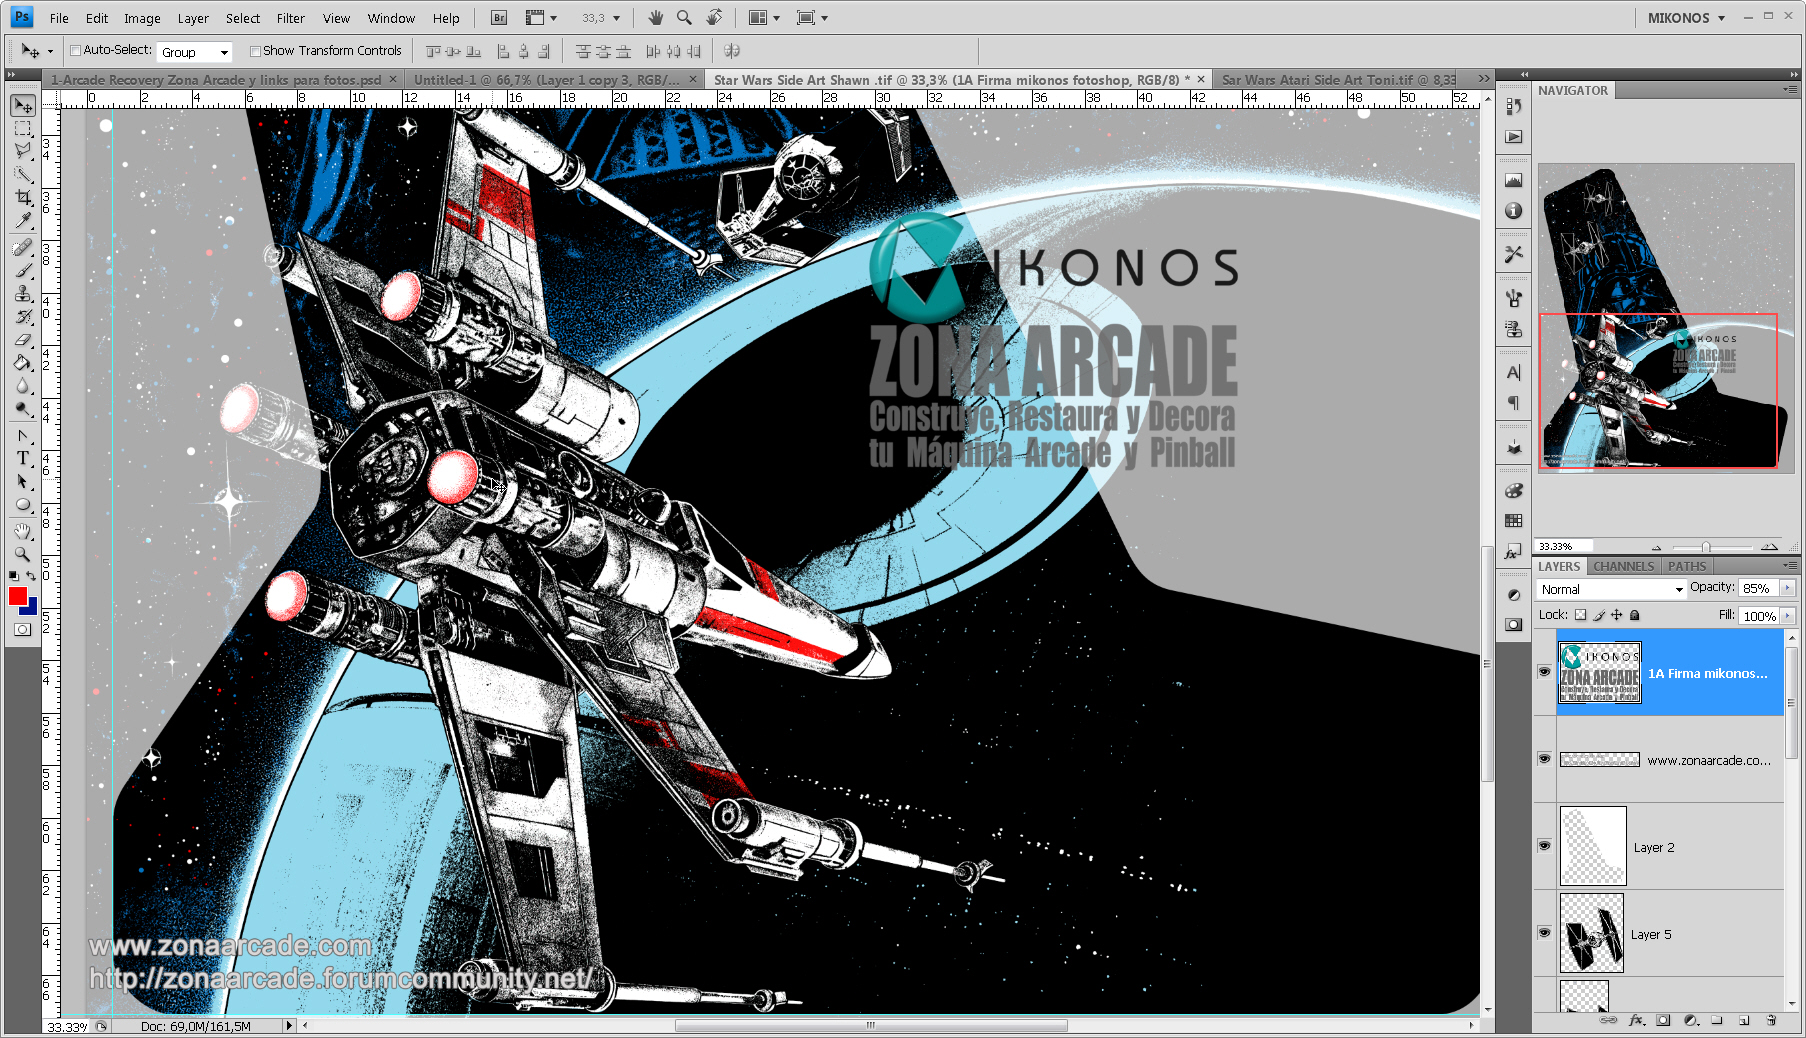The image size is (1806, 1038).
Task: Open the zoom percentage dropdown in options bar
Action: 615,17
